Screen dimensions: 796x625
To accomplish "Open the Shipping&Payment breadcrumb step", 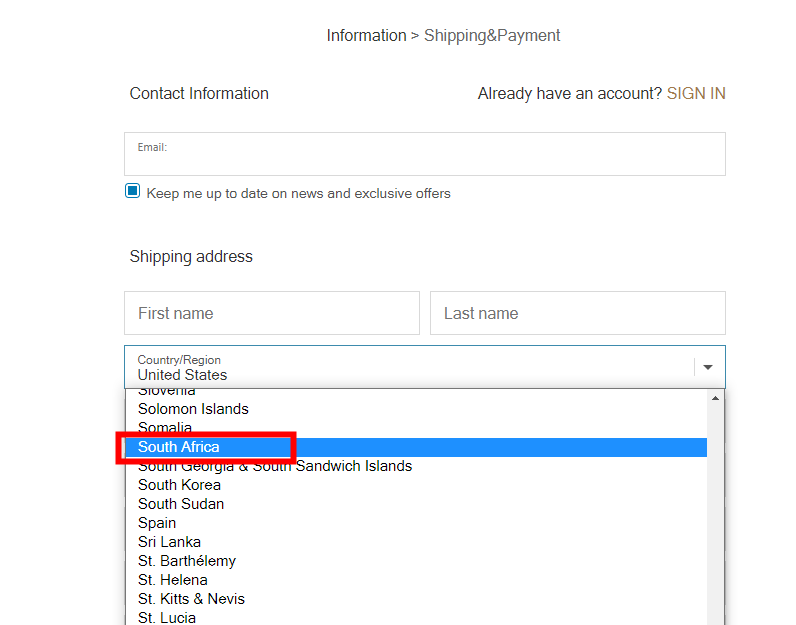I will [492, 36].
